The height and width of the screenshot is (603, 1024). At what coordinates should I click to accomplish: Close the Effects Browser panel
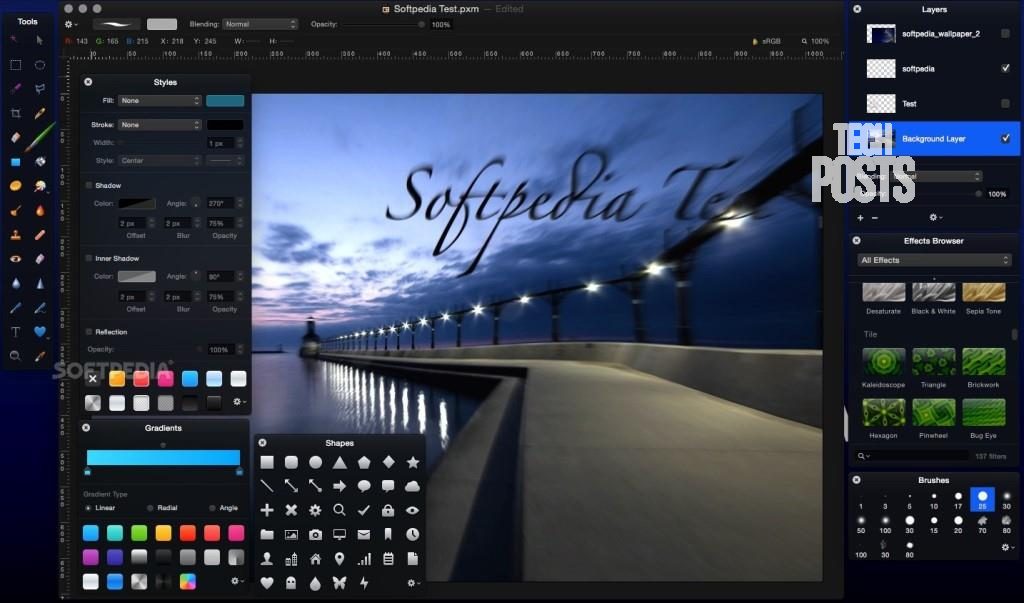(x=856, y=240)
